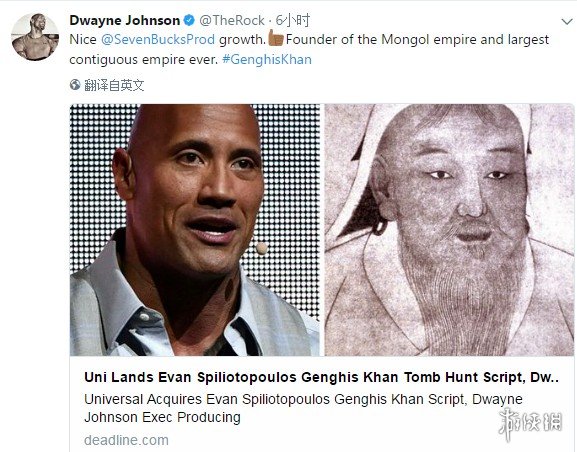Image resolution: width=577 pixels, height=452 pixels.
Task: Open the 翻译自英文 translation link
Action: click(114, 85)
